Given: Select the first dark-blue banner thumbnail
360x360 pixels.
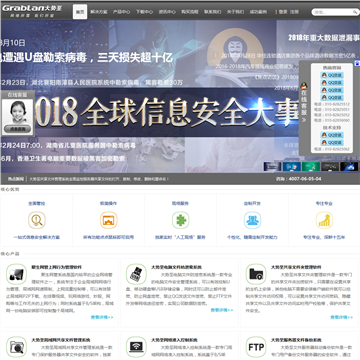Looking at the screenshot, I should pos(272,166).
